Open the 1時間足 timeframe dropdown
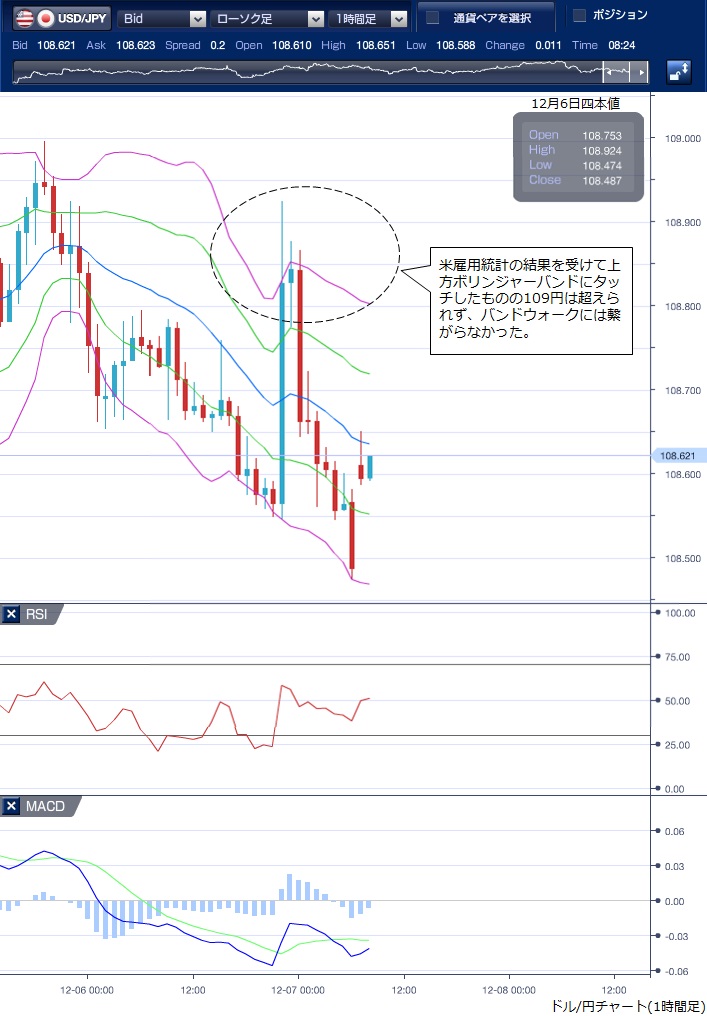Image resolution: width=707 pixels, height=1016 pixels. tap(369, 18)
